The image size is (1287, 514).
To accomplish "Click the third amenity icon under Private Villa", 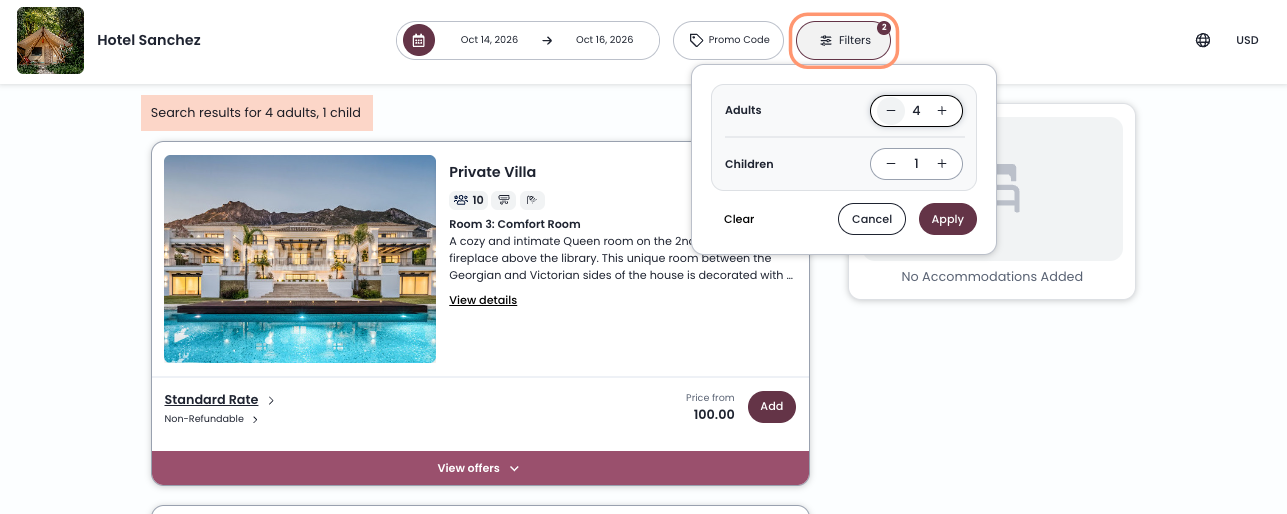I will (532, 200).
